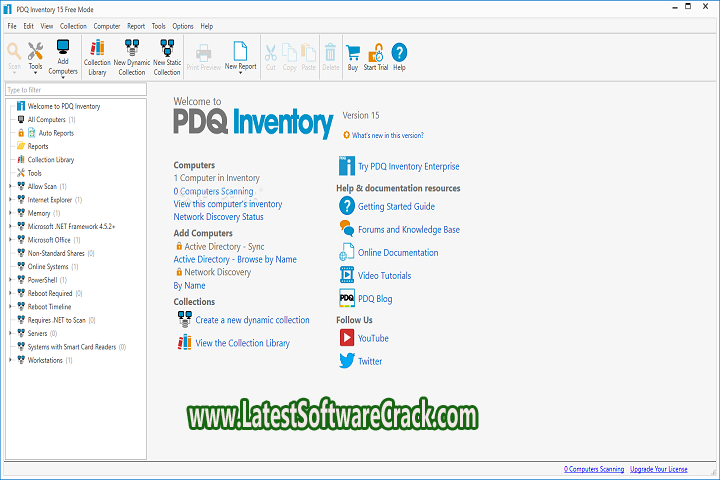Click New Static Collection toolbar icon

[167, 51]
